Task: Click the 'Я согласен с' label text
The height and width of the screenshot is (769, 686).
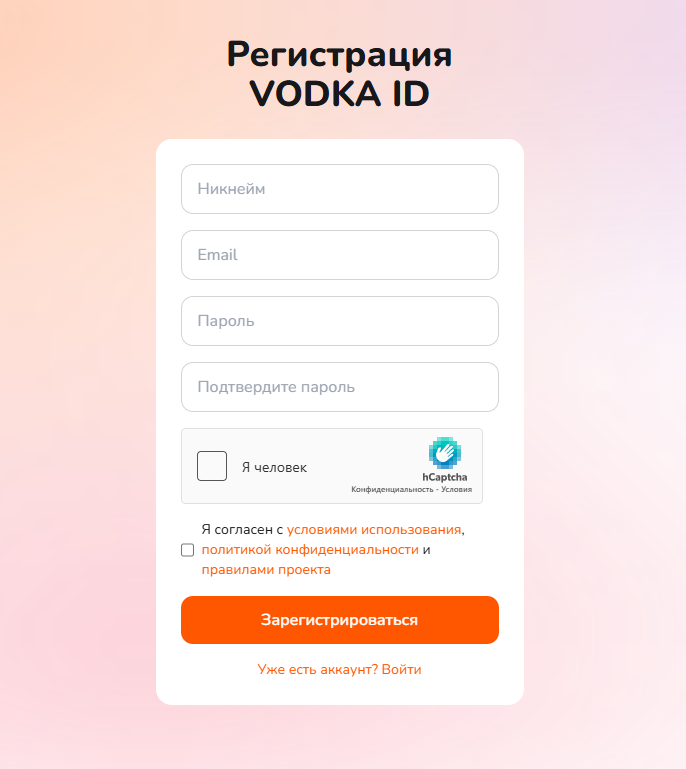Action: tap(243, 530)
